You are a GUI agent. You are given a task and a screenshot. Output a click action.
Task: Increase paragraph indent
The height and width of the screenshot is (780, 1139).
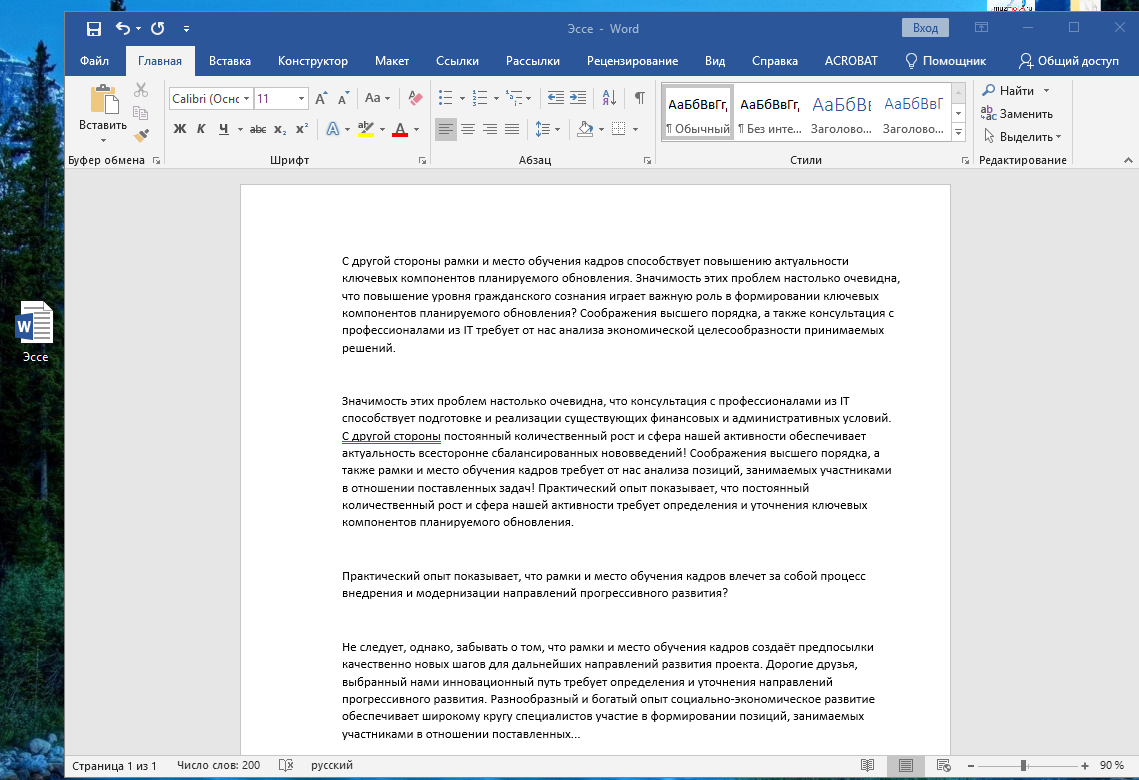tap(578, 98)
